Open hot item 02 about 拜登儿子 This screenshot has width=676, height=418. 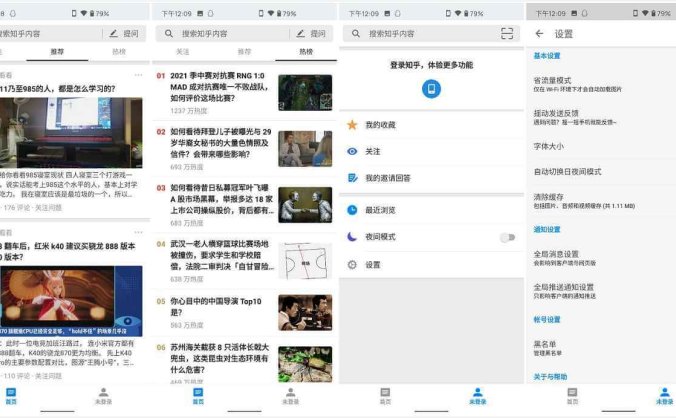click(244, 149)
